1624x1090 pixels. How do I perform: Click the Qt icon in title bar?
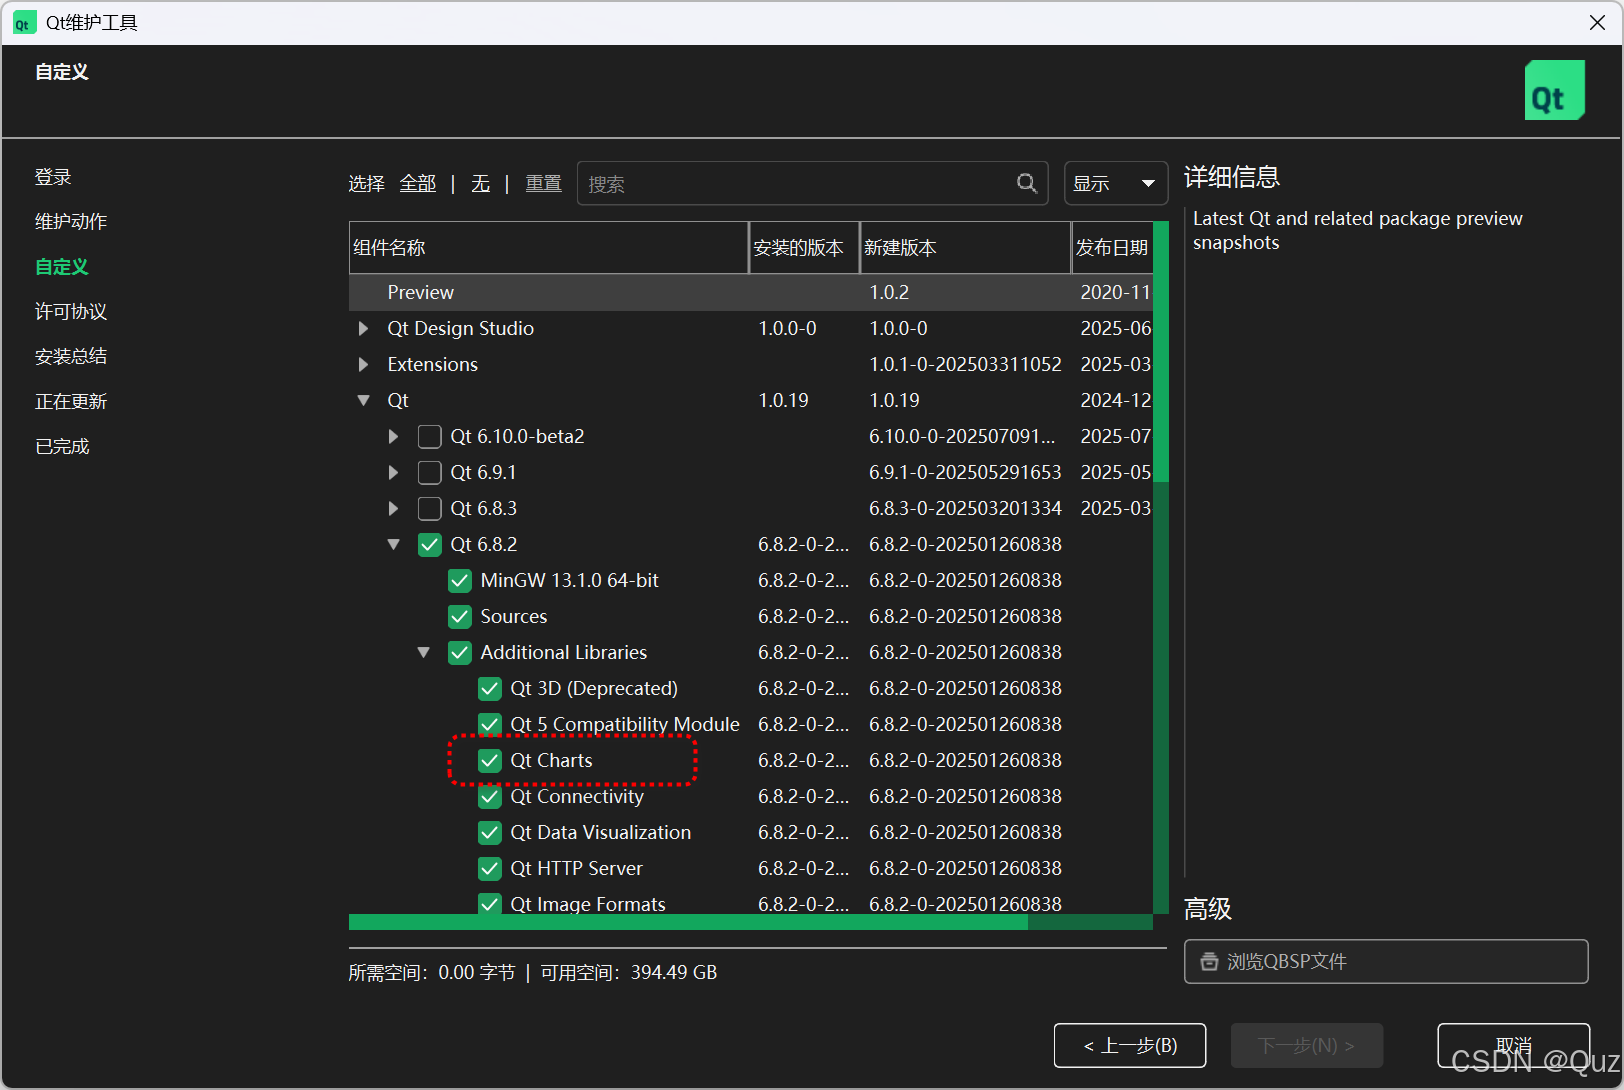[23, 23]
